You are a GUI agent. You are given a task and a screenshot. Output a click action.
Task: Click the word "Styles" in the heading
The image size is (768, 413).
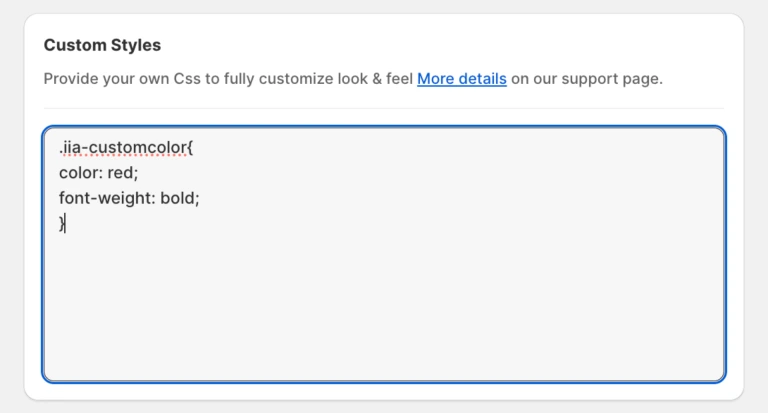pos(137,45)
